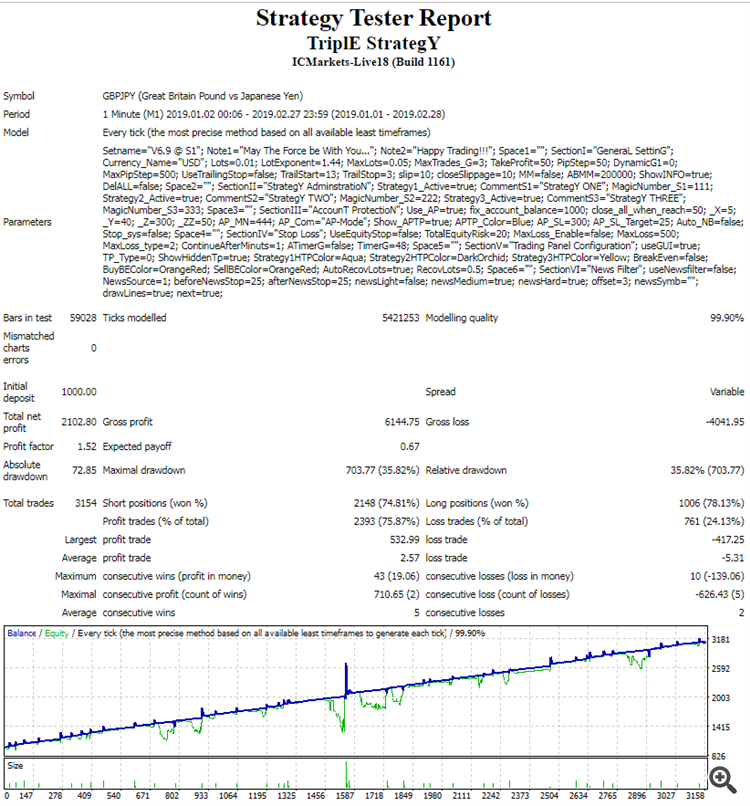Click the 3158 x-axis tick label
This screenshot has height=806, width=750.
[695, 796]
